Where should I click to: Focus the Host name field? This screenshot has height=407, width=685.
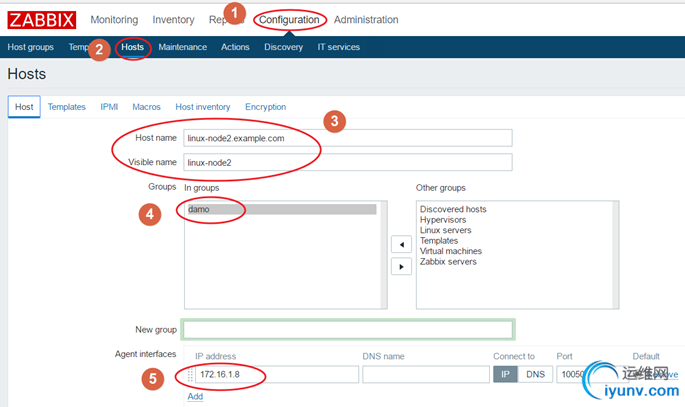(348, 138)
